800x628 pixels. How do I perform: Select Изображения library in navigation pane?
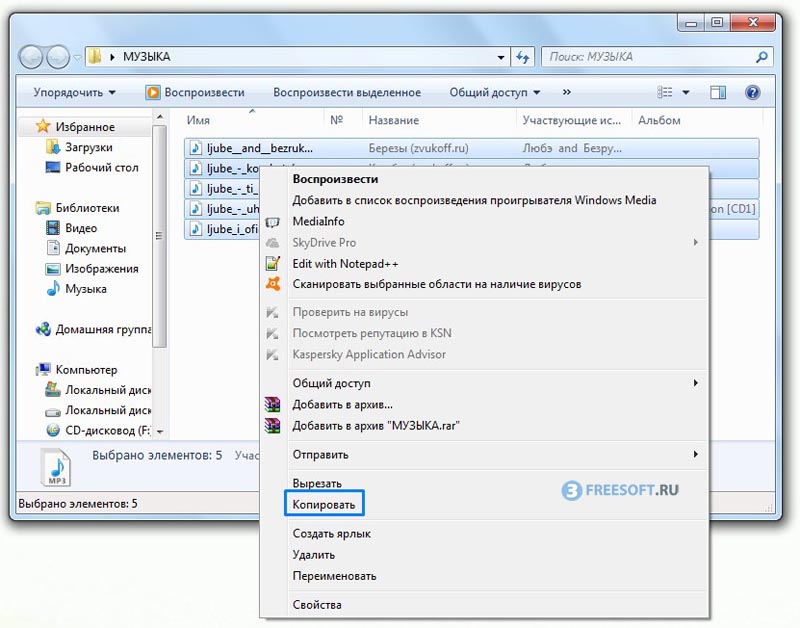coord(102,268)
